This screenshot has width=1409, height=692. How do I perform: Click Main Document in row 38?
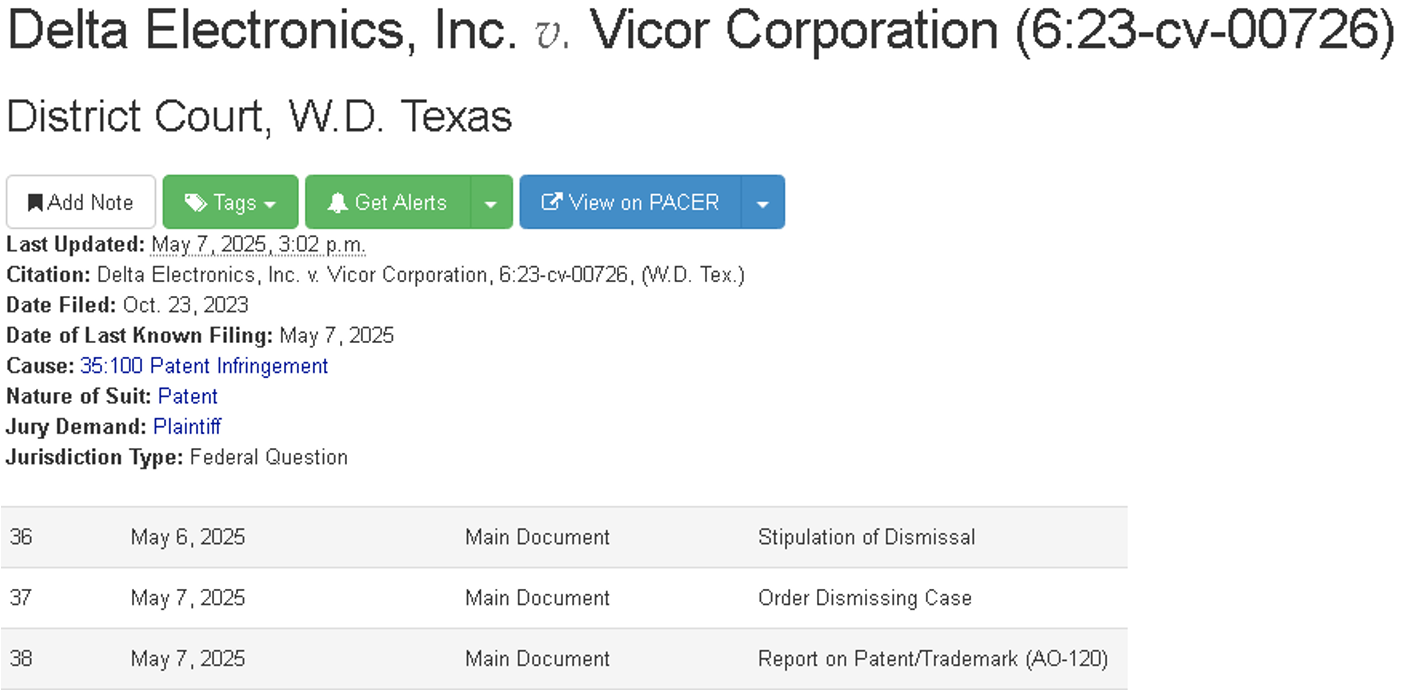pyautogui.click(x=537, y=659)
